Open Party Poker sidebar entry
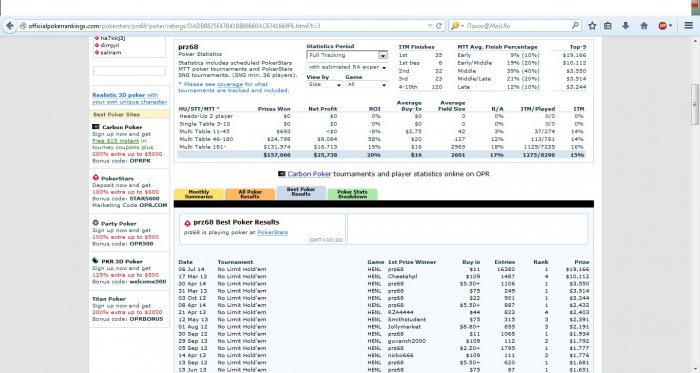This screenshot has width=700, height=373. [118, 224]
